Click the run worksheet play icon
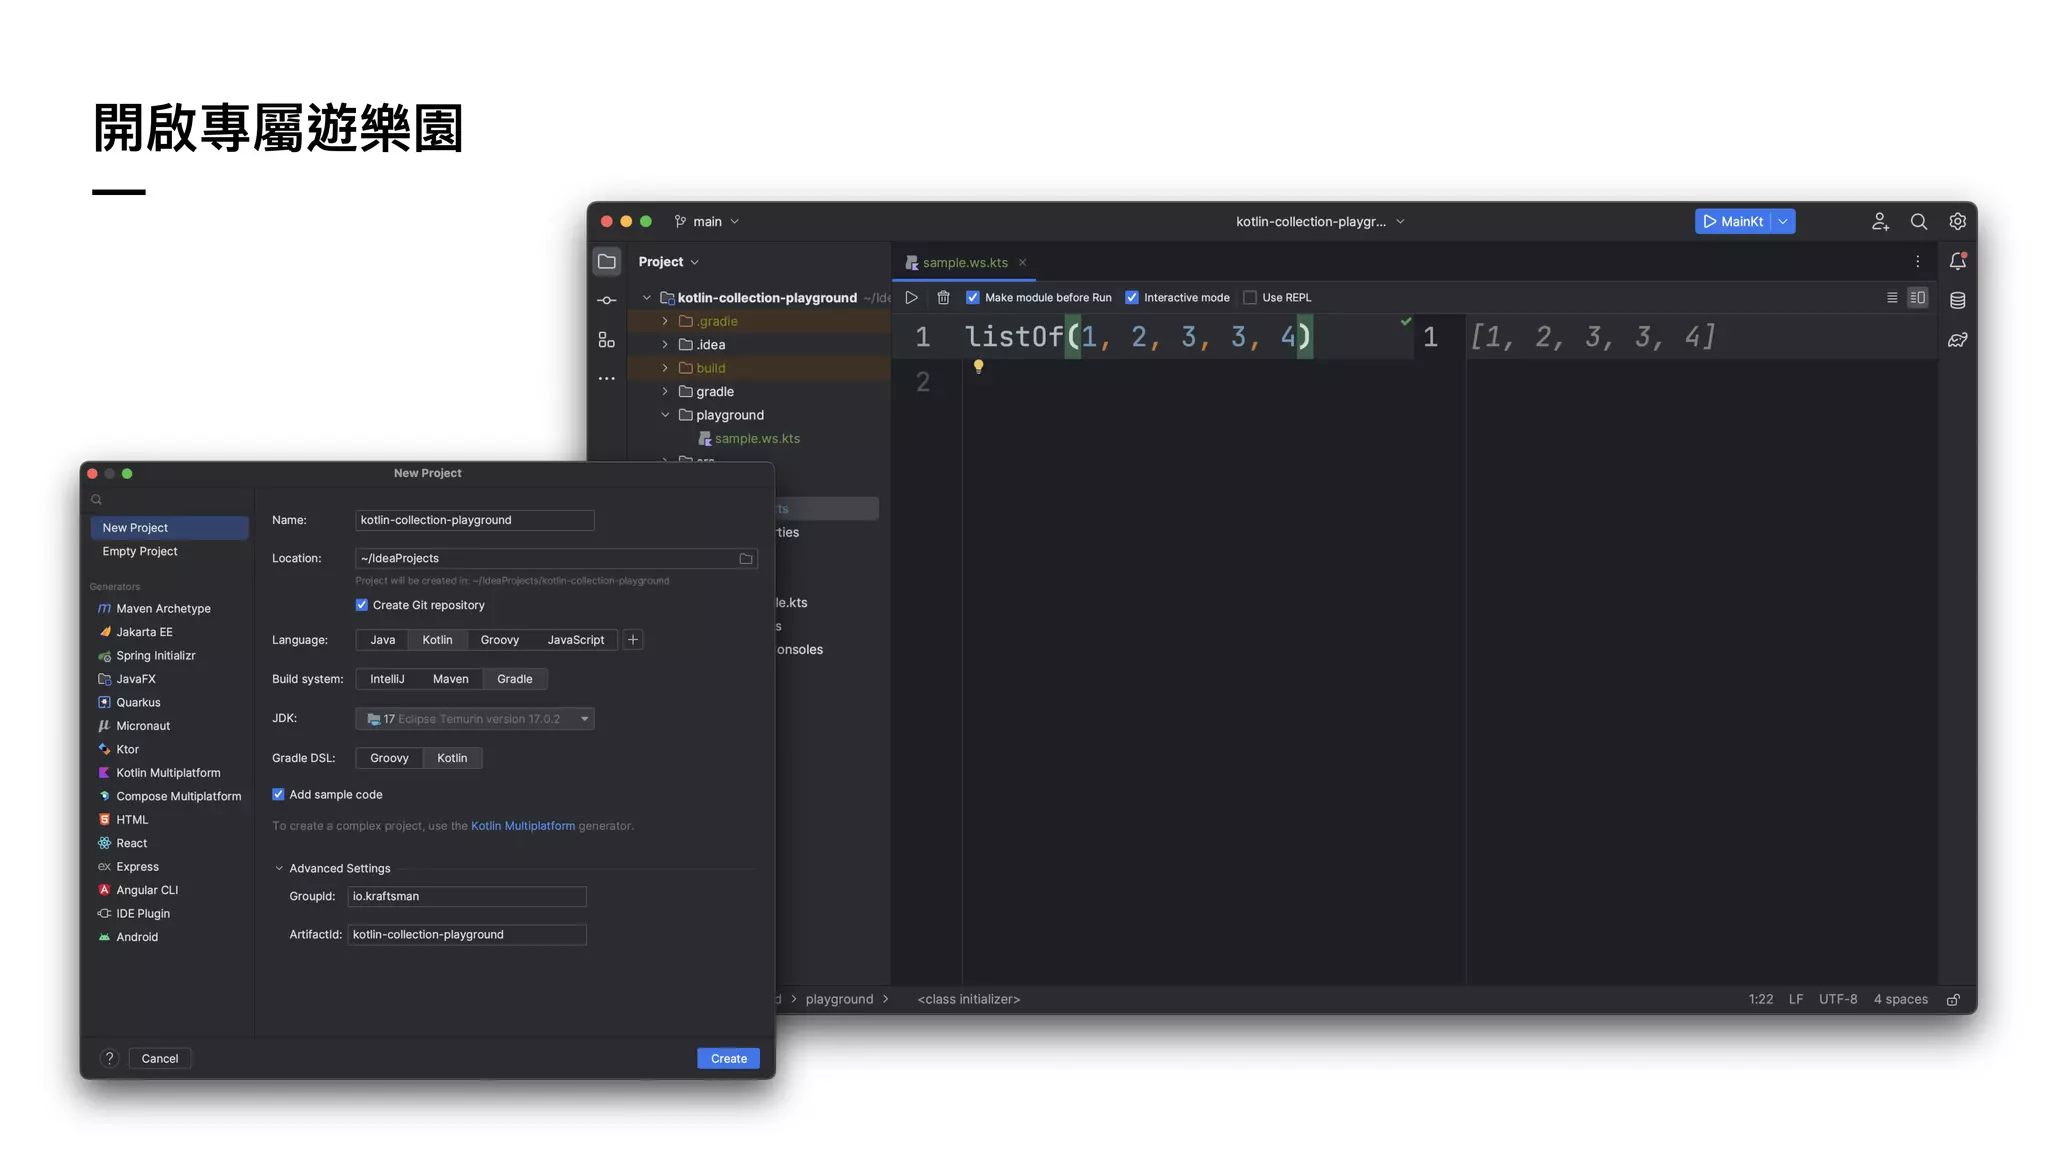2048x1152 pixels. [x=911, y=297]
